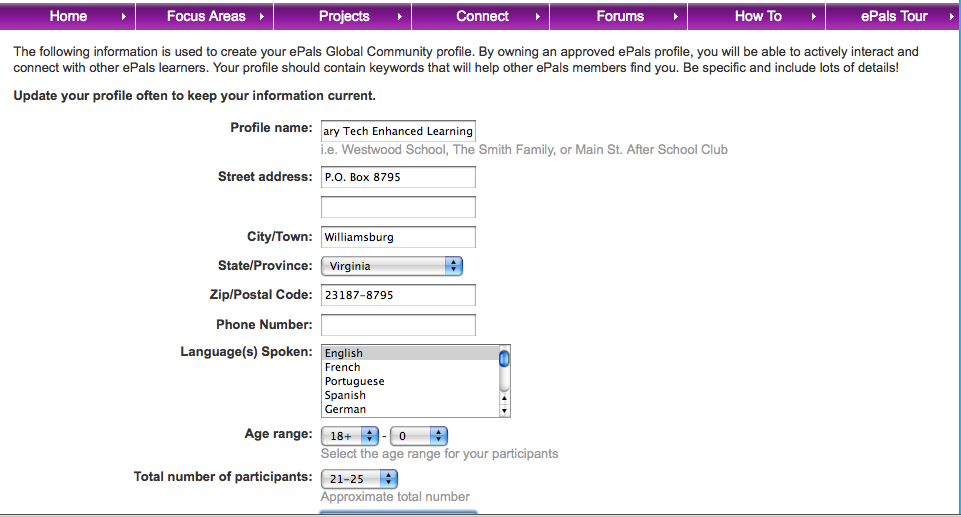Select English in the languages list

[x=411, y=353]
